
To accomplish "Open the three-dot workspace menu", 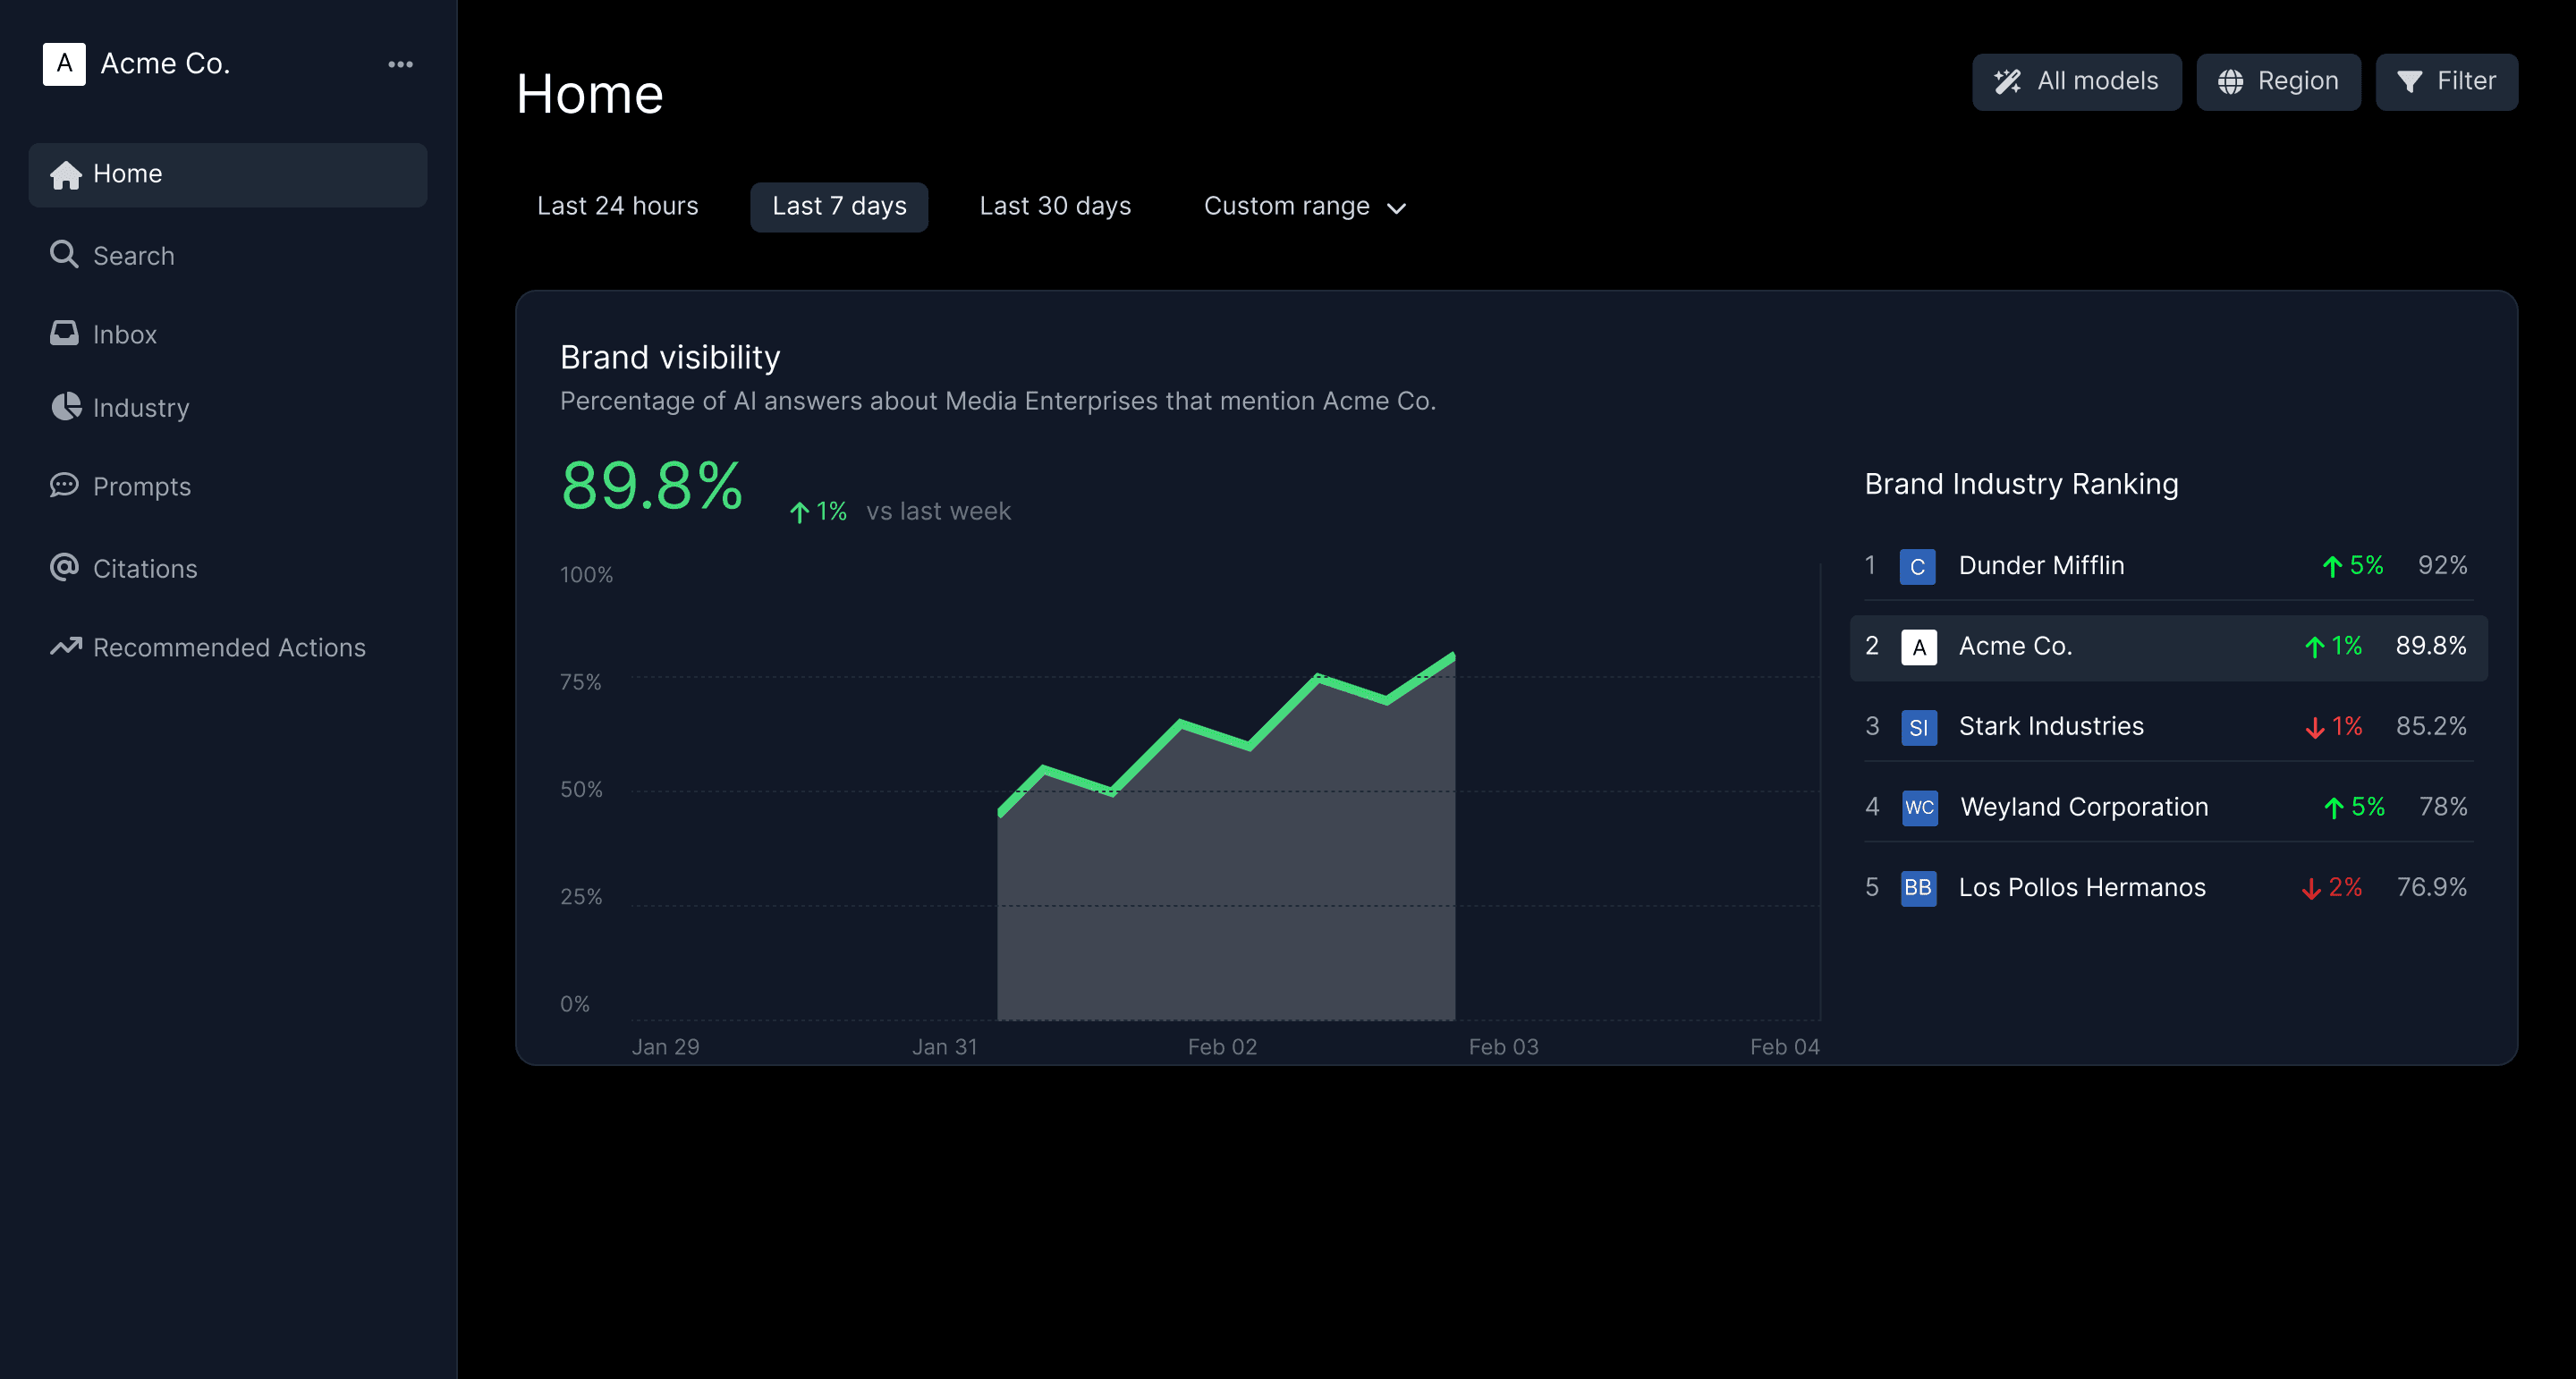I will [x=400, y=64].
